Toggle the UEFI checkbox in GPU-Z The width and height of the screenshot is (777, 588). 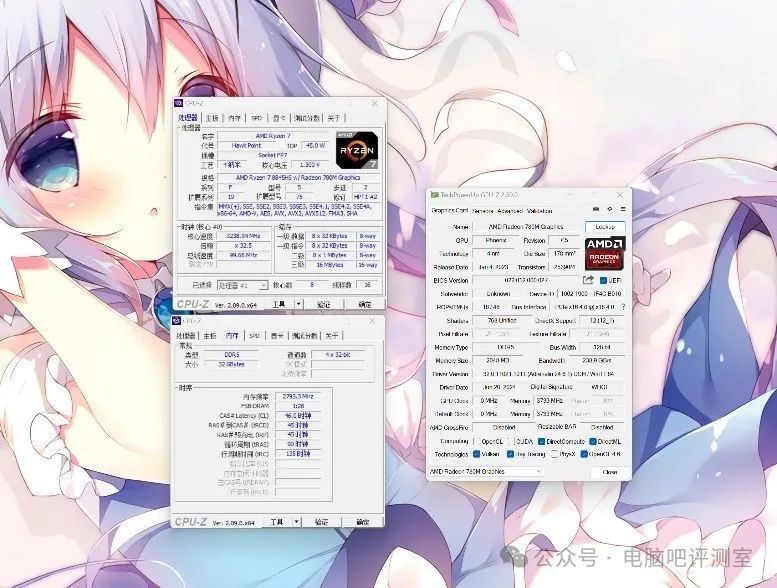(x=603, y=280)
